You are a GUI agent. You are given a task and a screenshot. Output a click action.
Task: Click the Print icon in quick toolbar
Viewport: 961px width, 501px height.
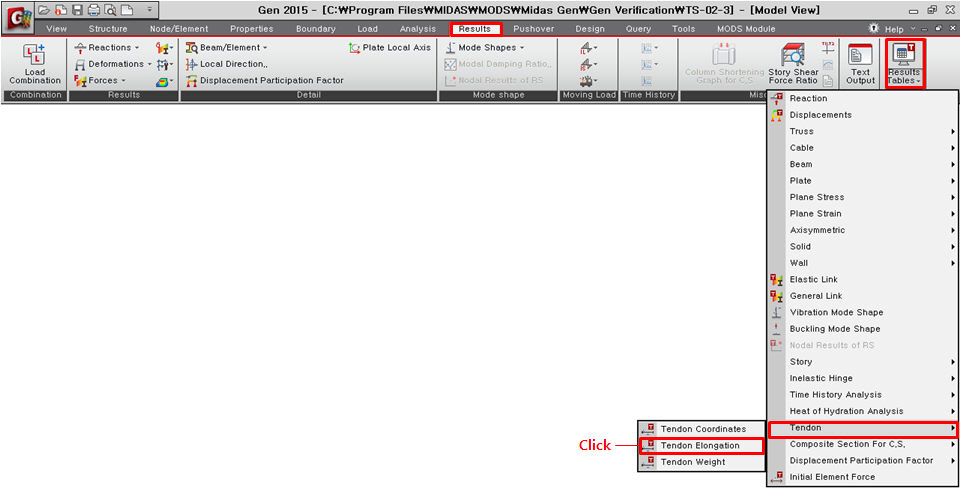tap(93, 10)
